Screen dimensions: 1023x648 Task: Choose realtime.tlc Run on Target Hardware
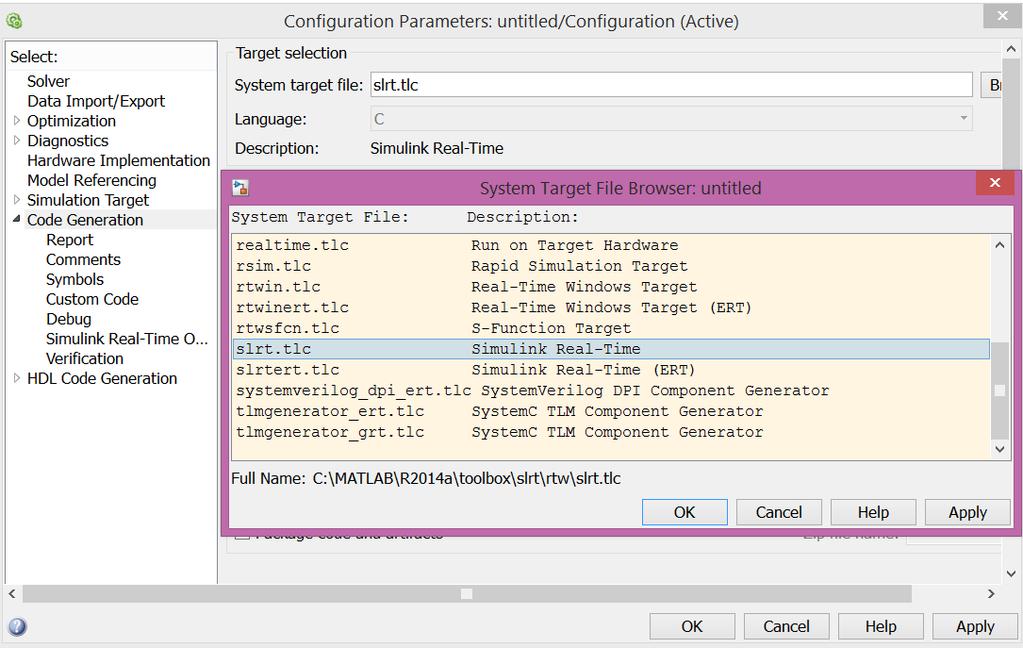[611, 245]
